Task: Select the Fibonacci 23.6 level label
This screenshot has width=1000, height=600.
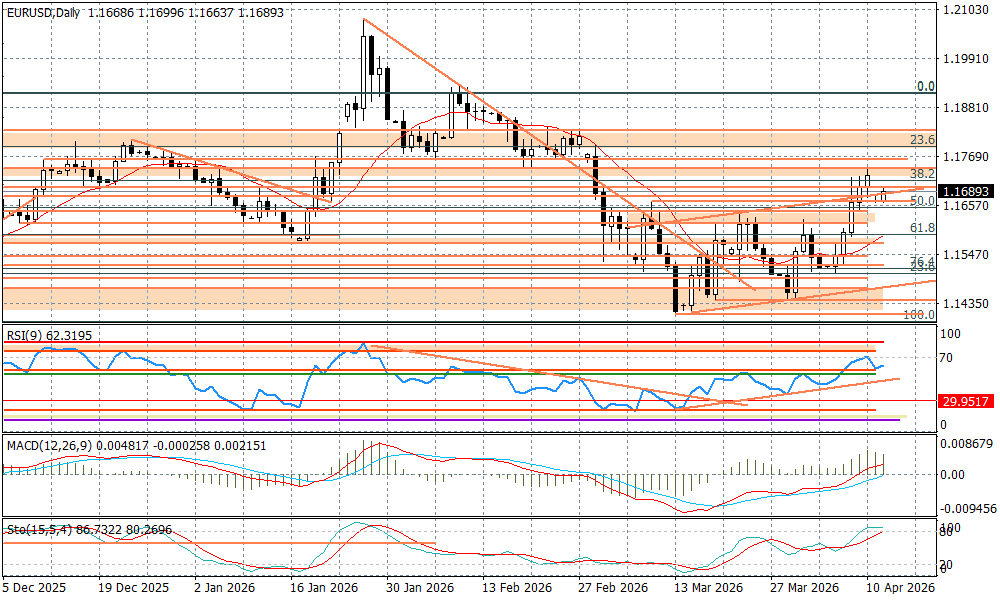Action: point(922,139)
